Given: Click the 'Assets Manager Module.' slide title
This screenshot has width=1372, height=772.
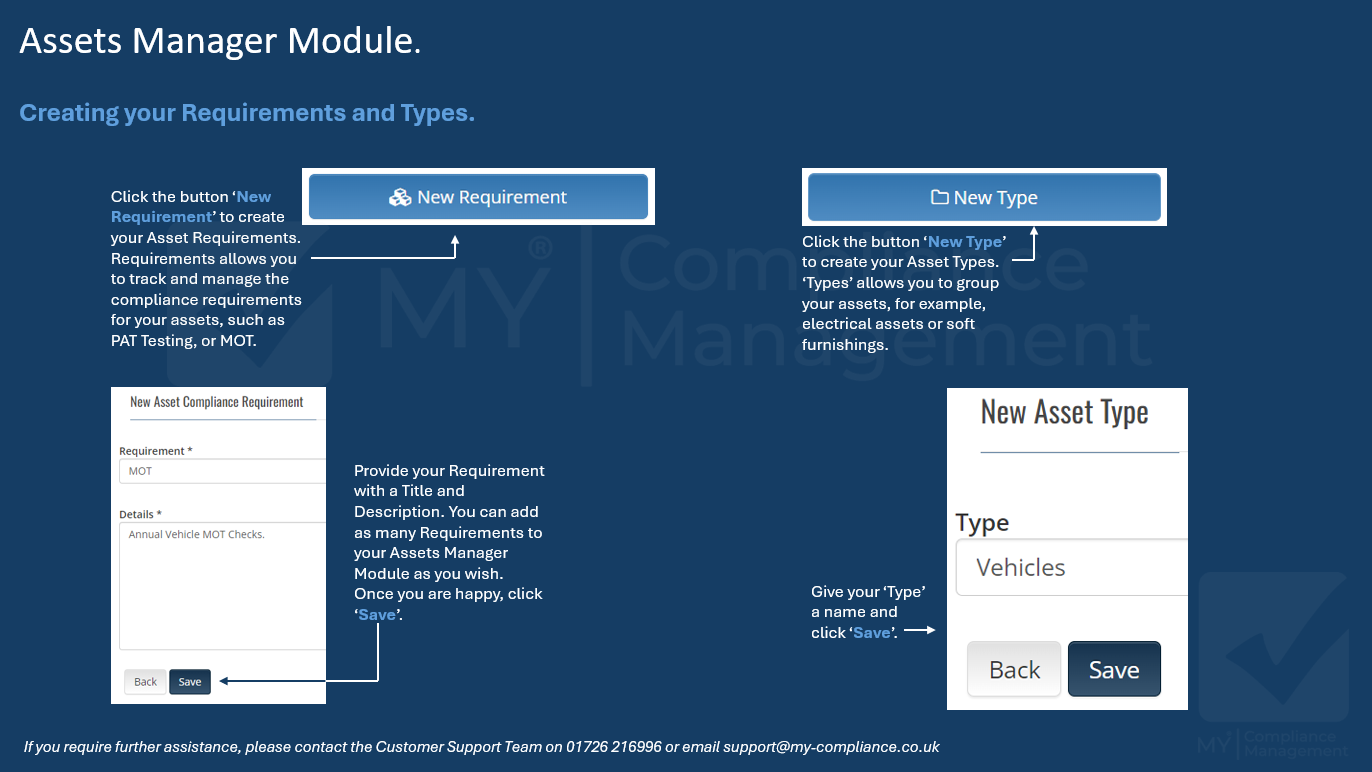Looking at the screenshot, I should [x=220, y=41].
